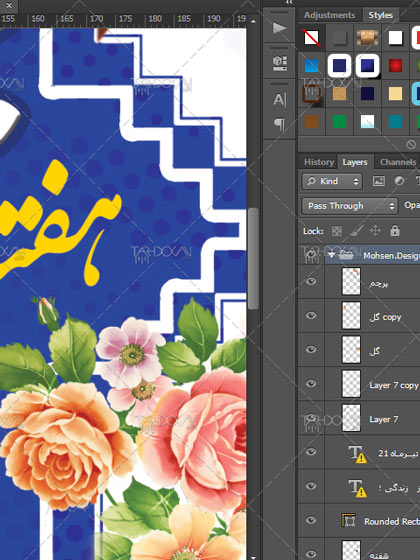
Task: Apply the plain white style swatch
Action: pos(395,38)
